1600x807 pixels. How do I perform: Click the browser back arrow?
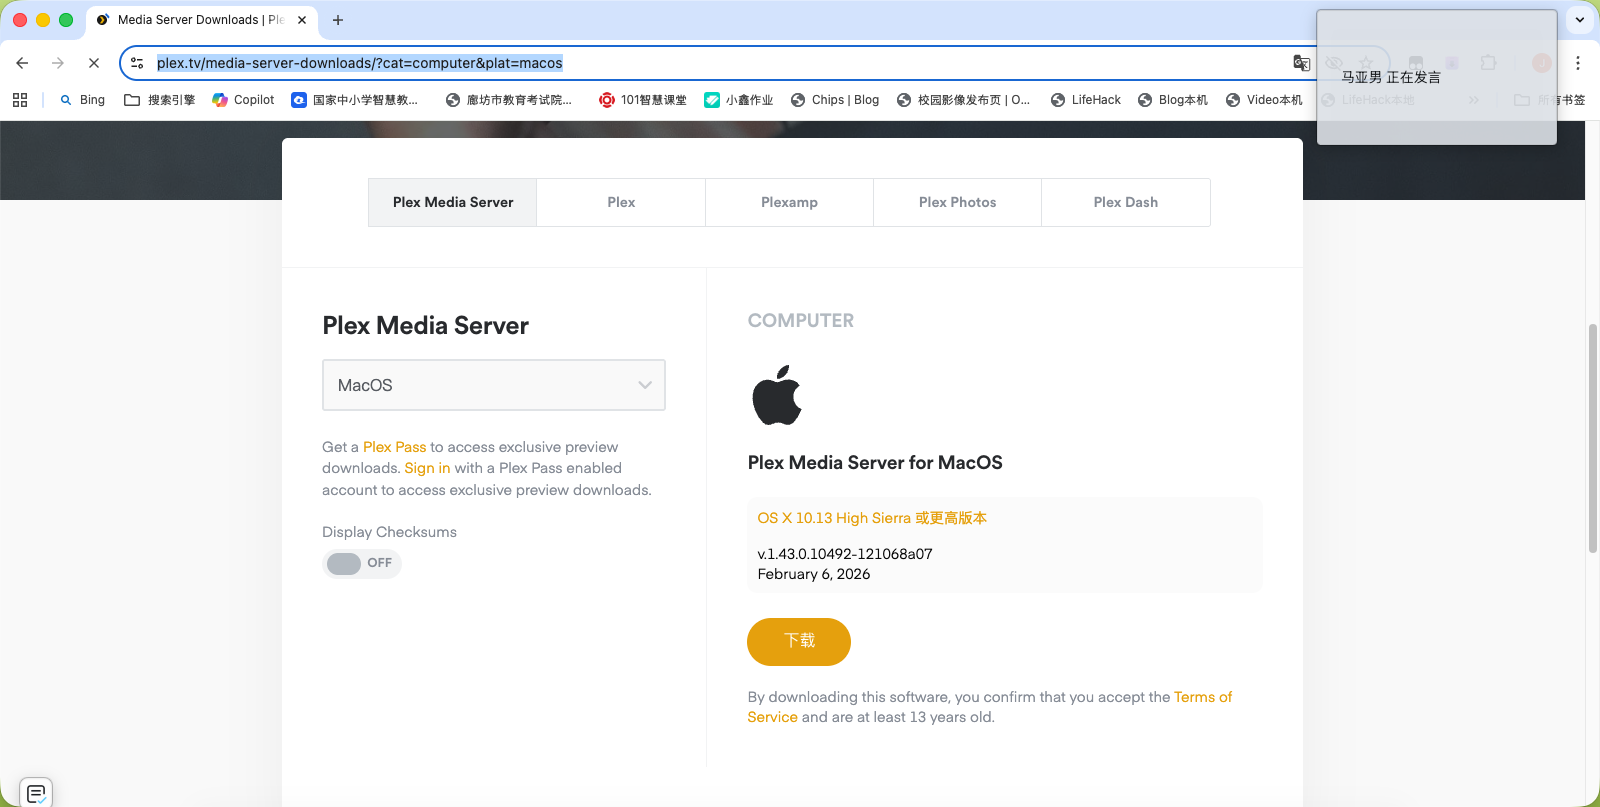click(22, 63)
